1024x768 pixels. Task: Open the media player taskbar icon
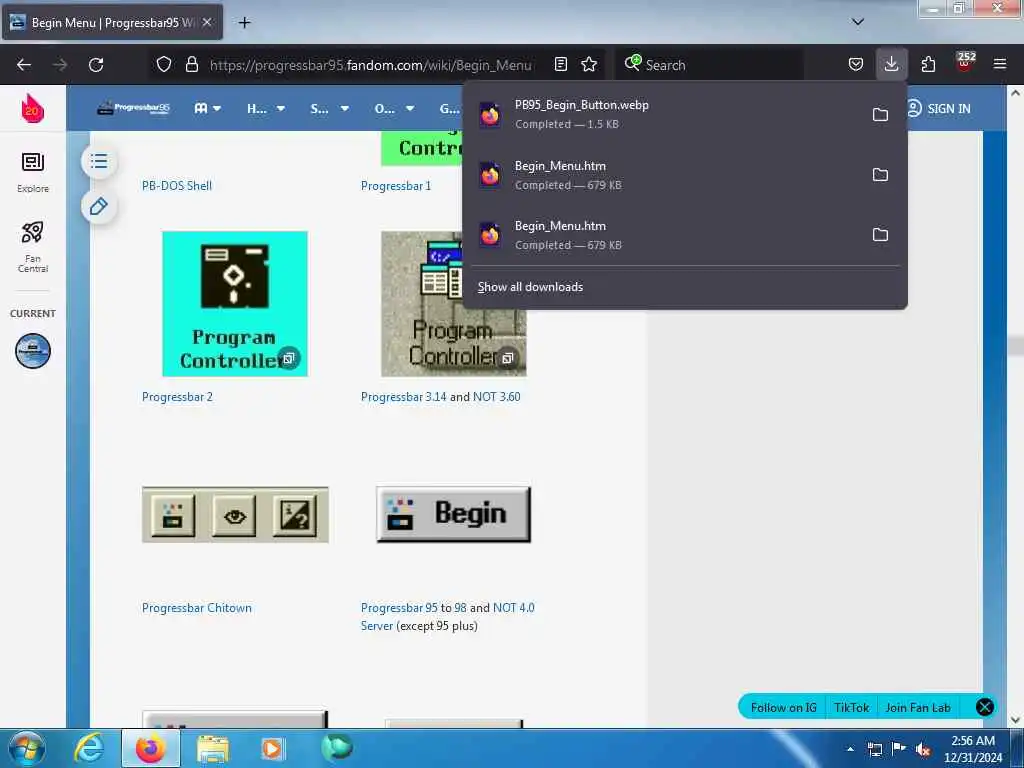[x=272, y=748]
